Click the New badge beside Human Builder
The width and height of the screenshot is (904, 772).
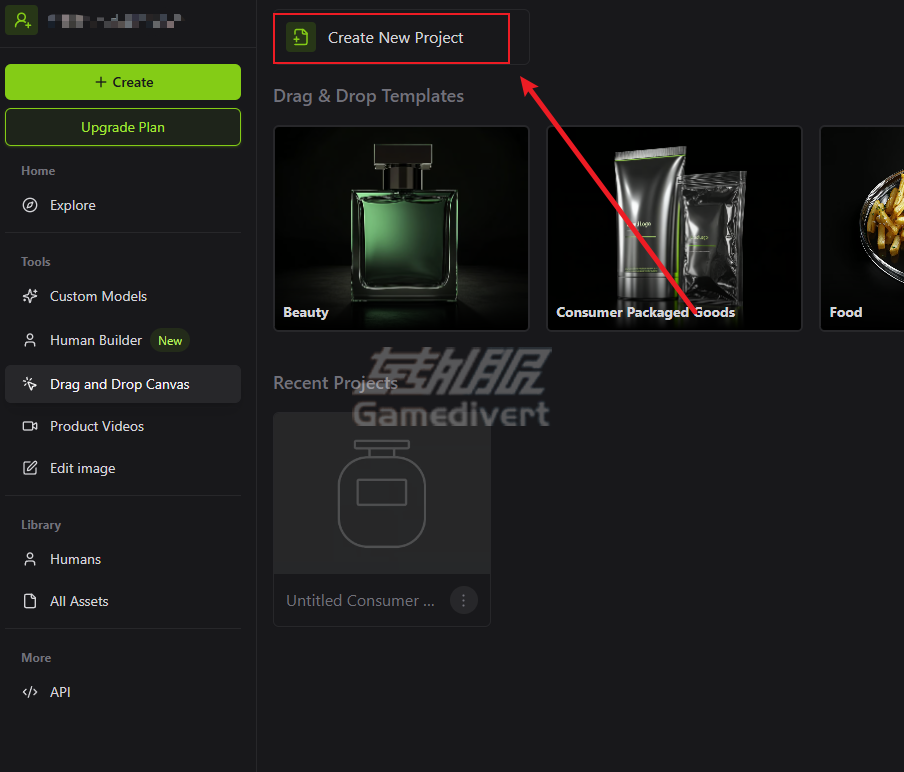(170, 341)
